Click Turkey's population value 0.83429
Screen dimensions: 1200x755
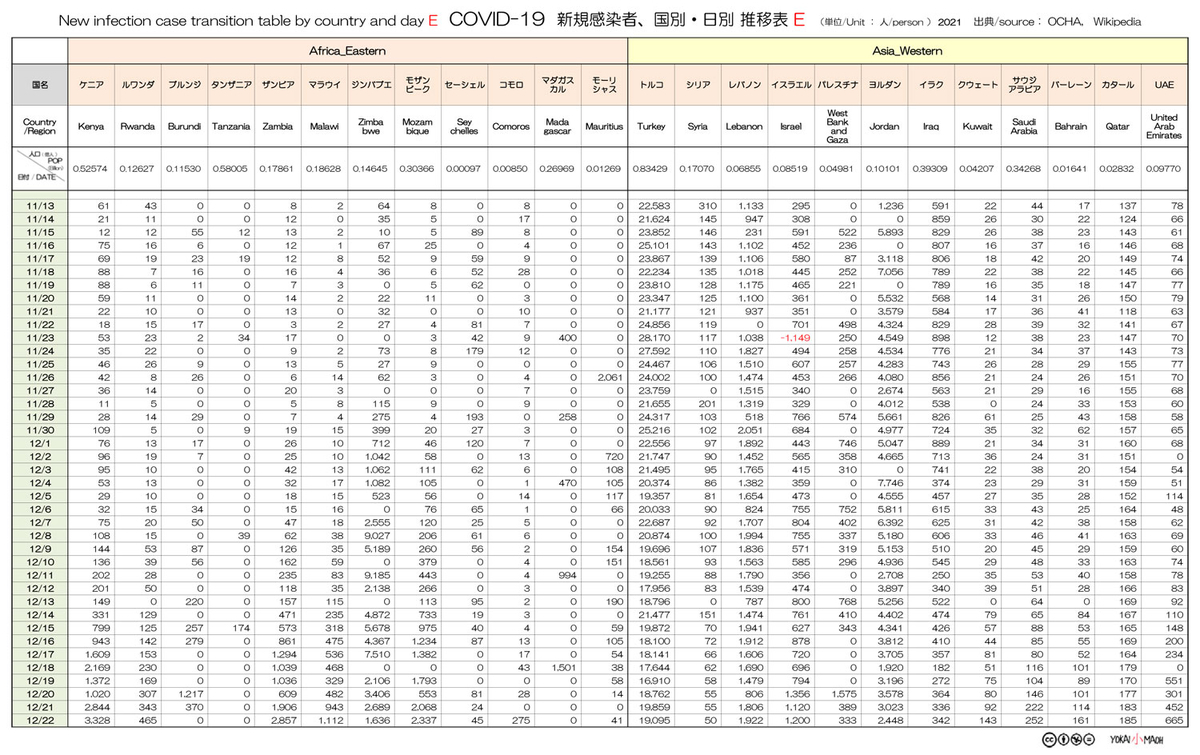652,169
